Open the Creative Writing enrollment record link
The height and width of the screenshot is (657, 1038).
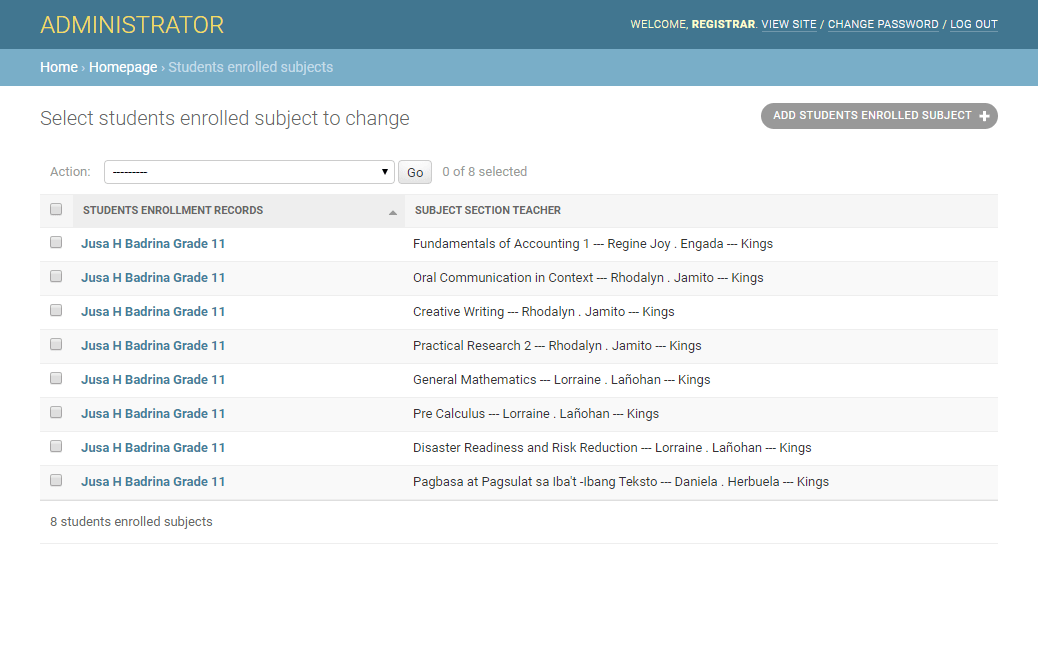tap(152, 311)
